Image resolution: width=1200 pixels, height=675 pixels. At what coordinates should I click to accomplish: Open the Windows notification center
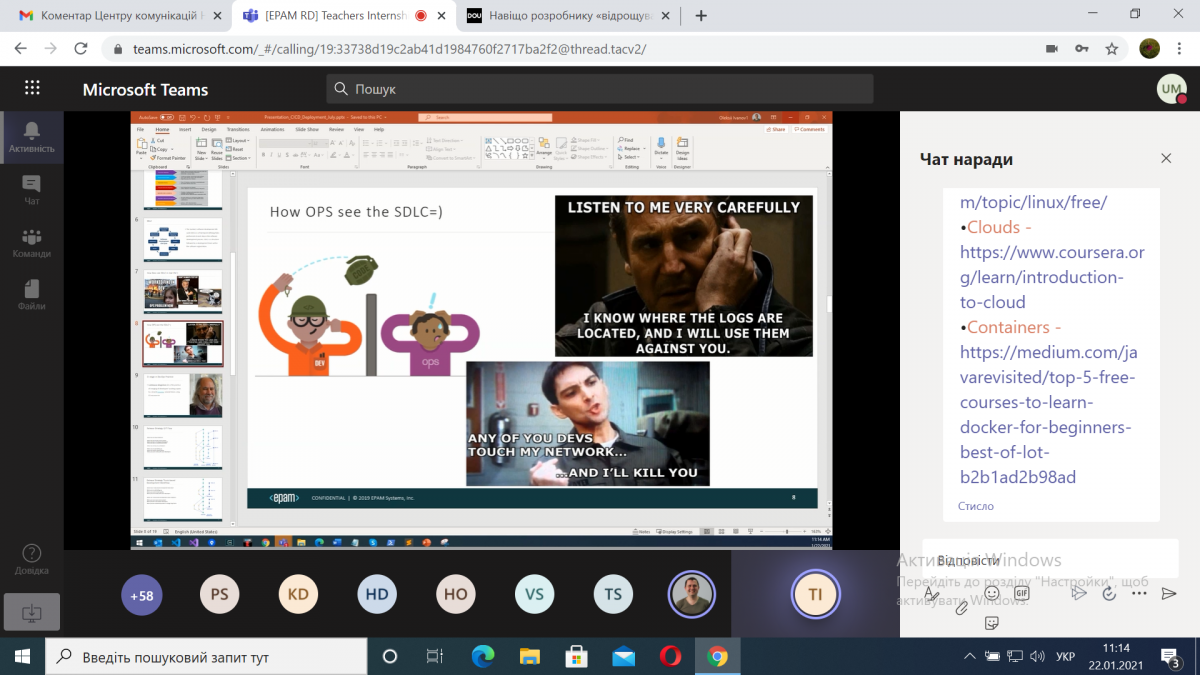1171,656
